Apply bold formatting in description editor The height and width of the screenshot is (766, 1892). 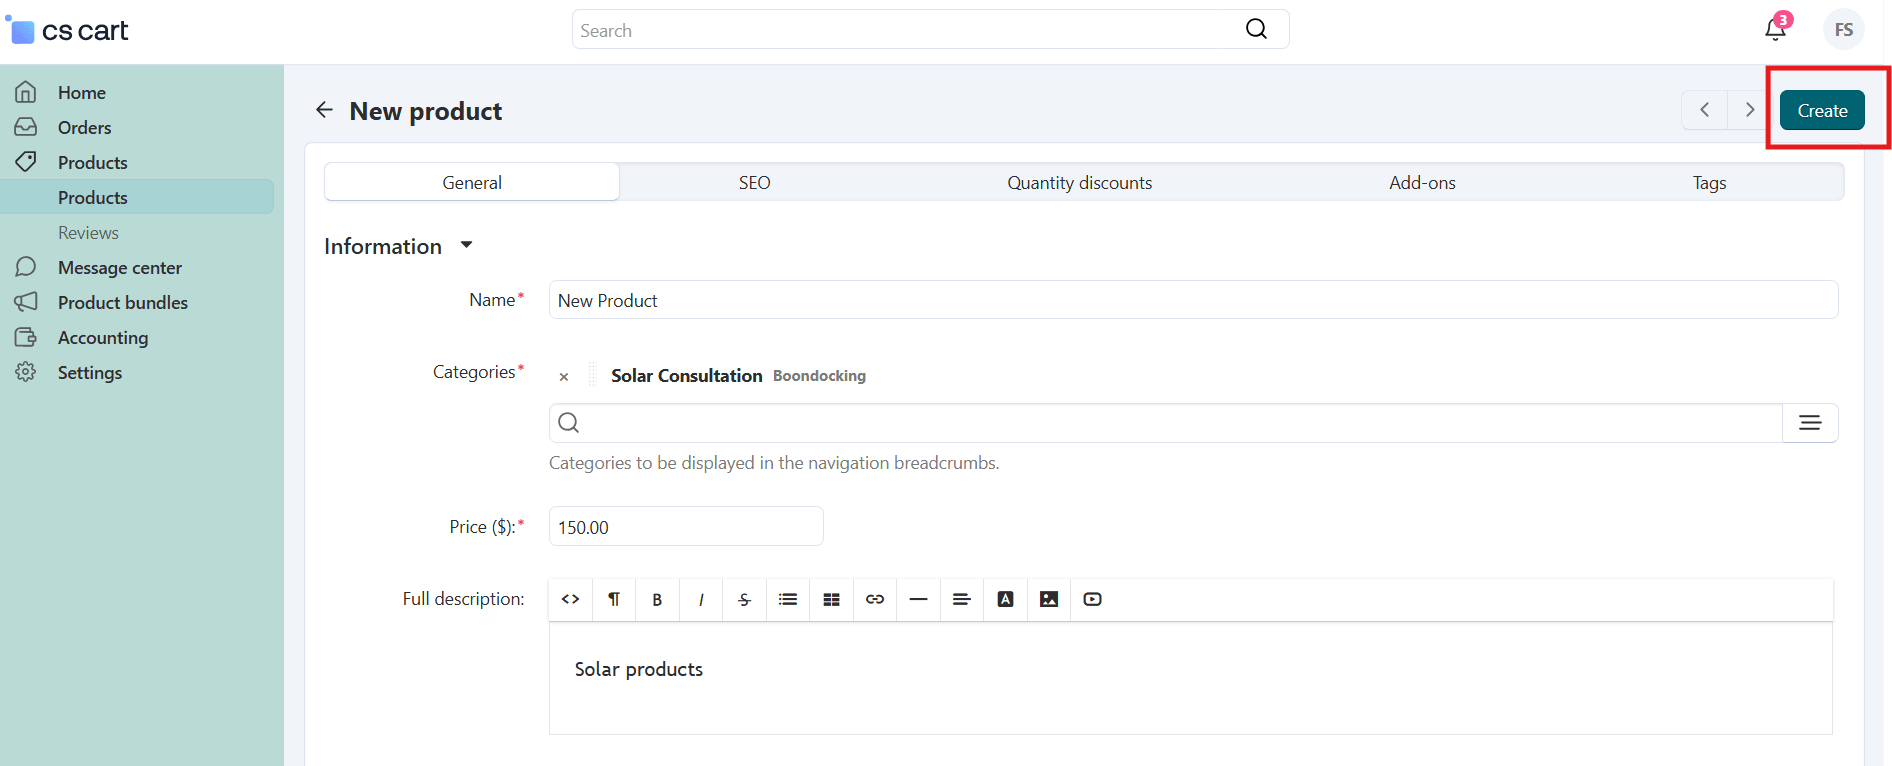(x=657, y=599)
